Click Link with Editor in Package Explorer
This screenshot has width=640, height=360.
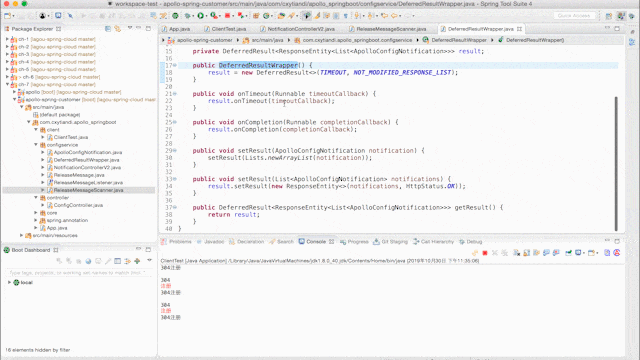point(118,29)
